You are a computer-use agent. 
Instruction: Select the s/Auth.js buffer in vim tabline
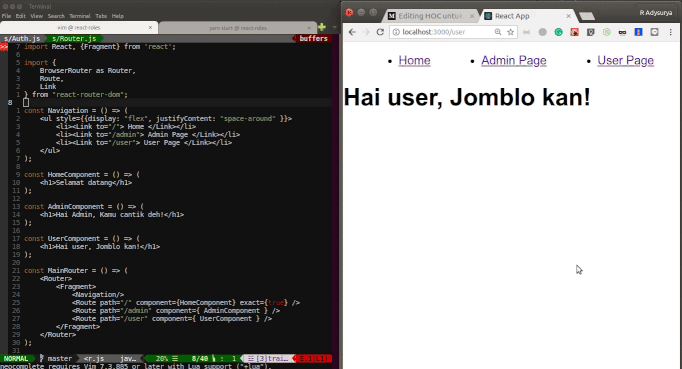(22, 38)
